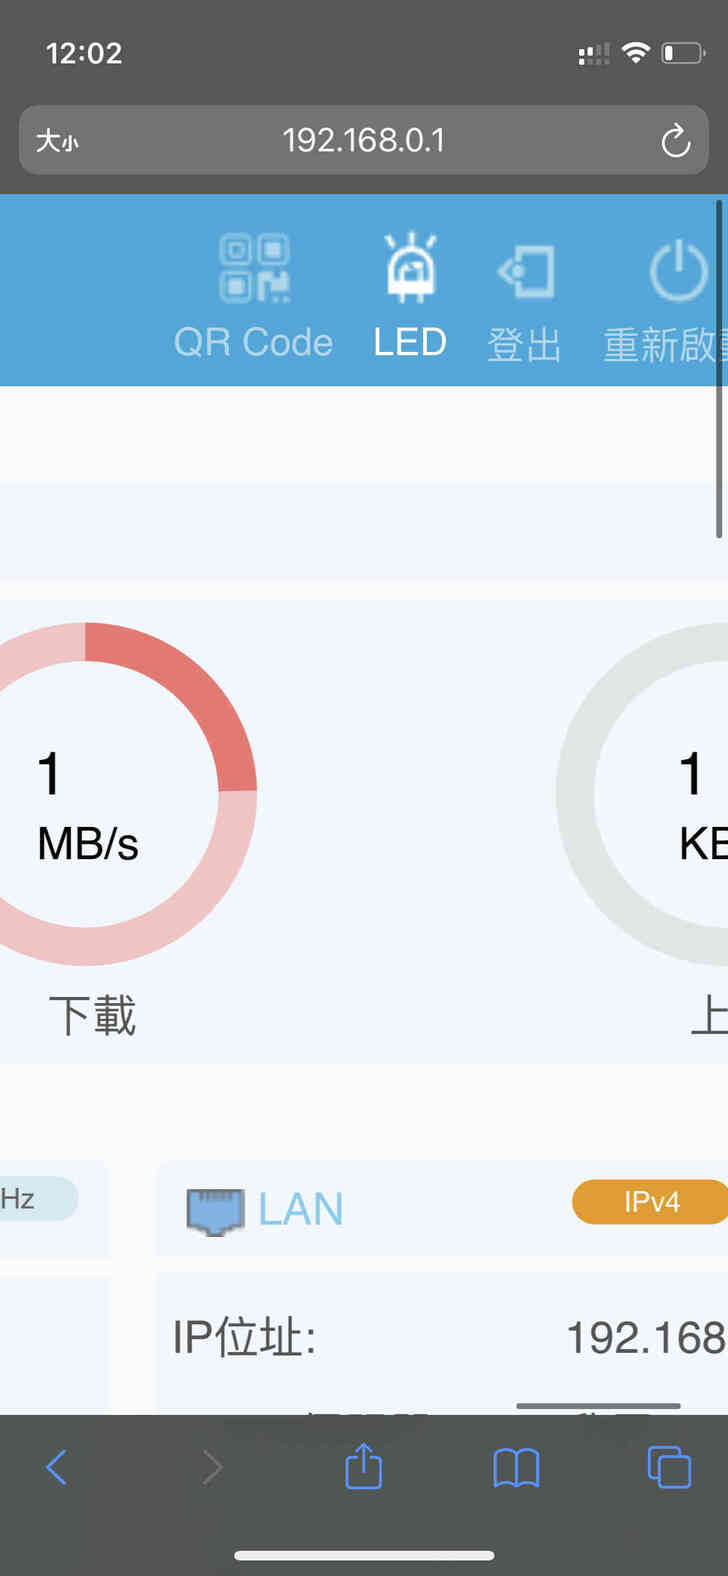Click the blue LAN port icon
Screen dimensions: 728x1576
coord(215,1210)
